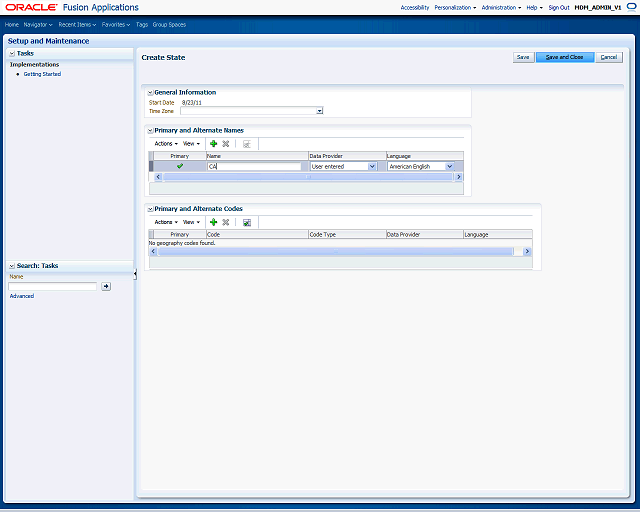Open Recent Items menu
Image resolution: width=640 pixels, height=512 pixels.
(77, 24)
